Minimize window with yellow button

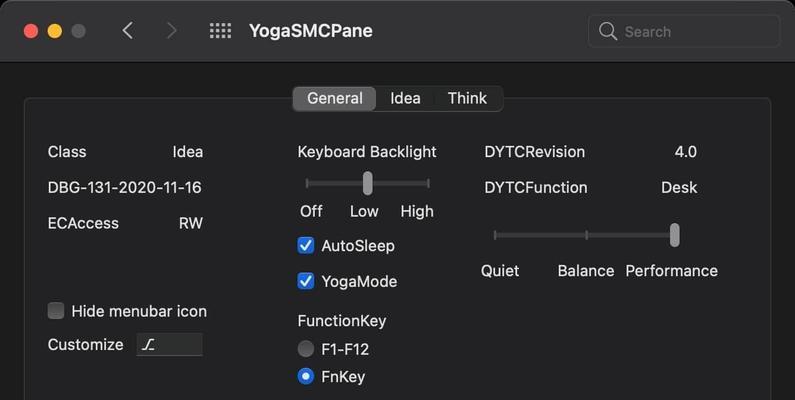[x=55, y=31]
